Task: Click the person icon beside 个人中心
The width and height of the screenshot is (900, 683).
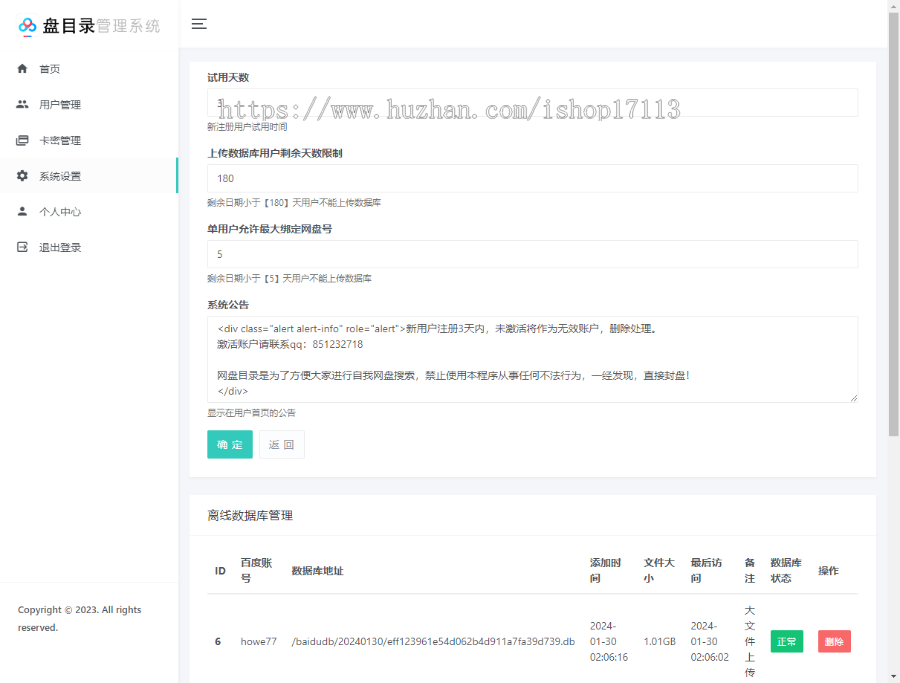Action: coord(22,211)
